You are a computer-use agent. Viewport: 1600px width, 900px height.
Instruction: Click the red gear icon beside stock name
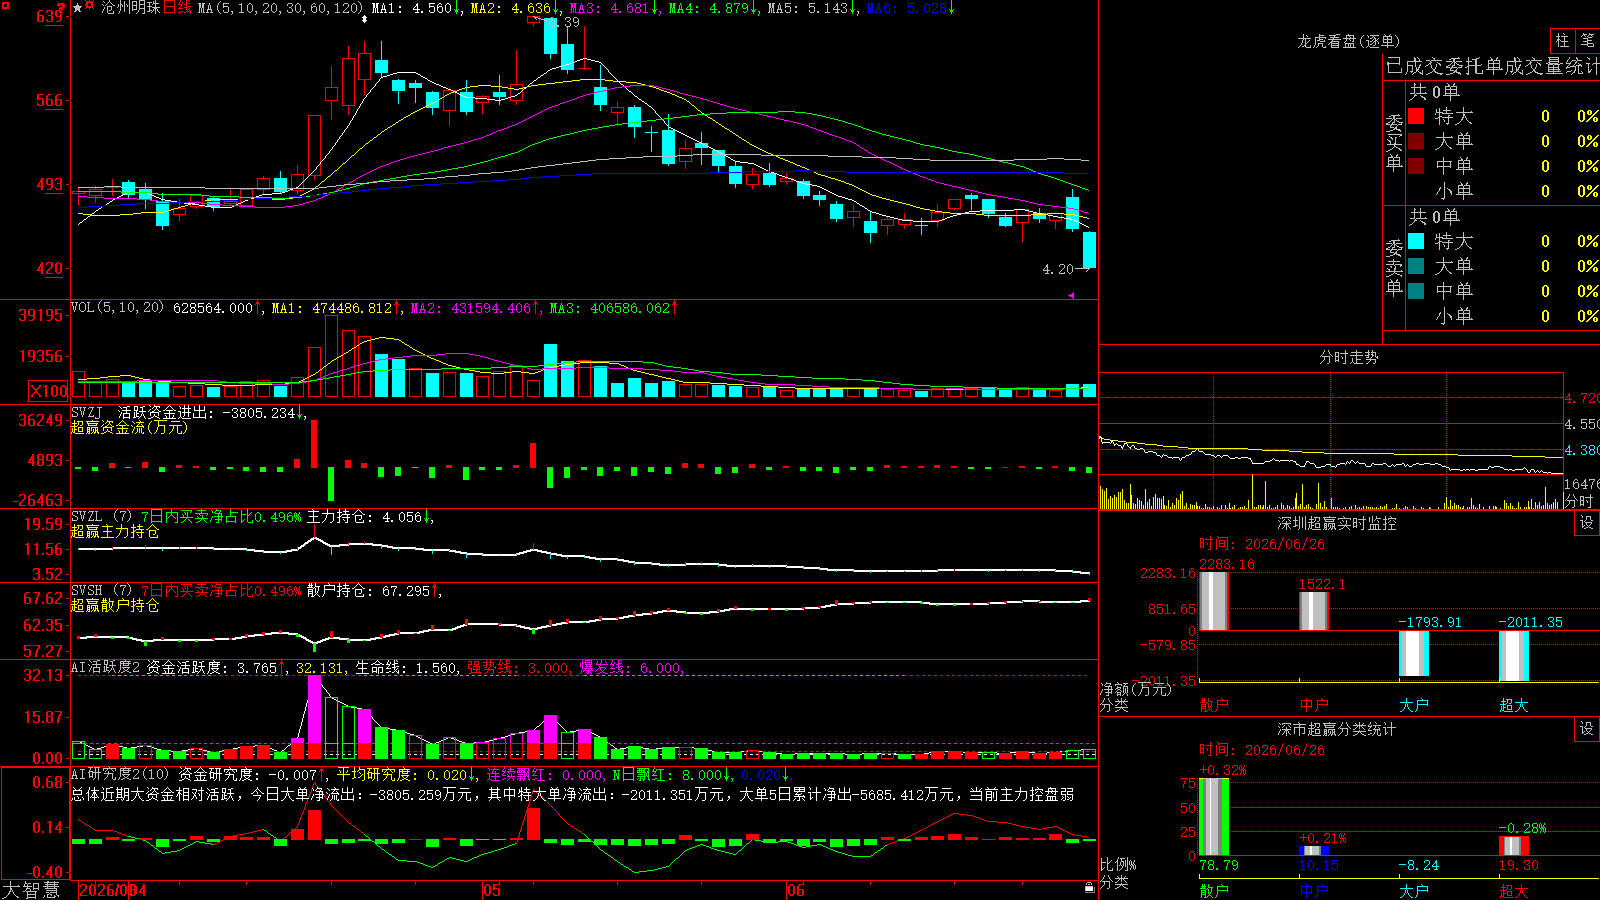pos(91,7)
